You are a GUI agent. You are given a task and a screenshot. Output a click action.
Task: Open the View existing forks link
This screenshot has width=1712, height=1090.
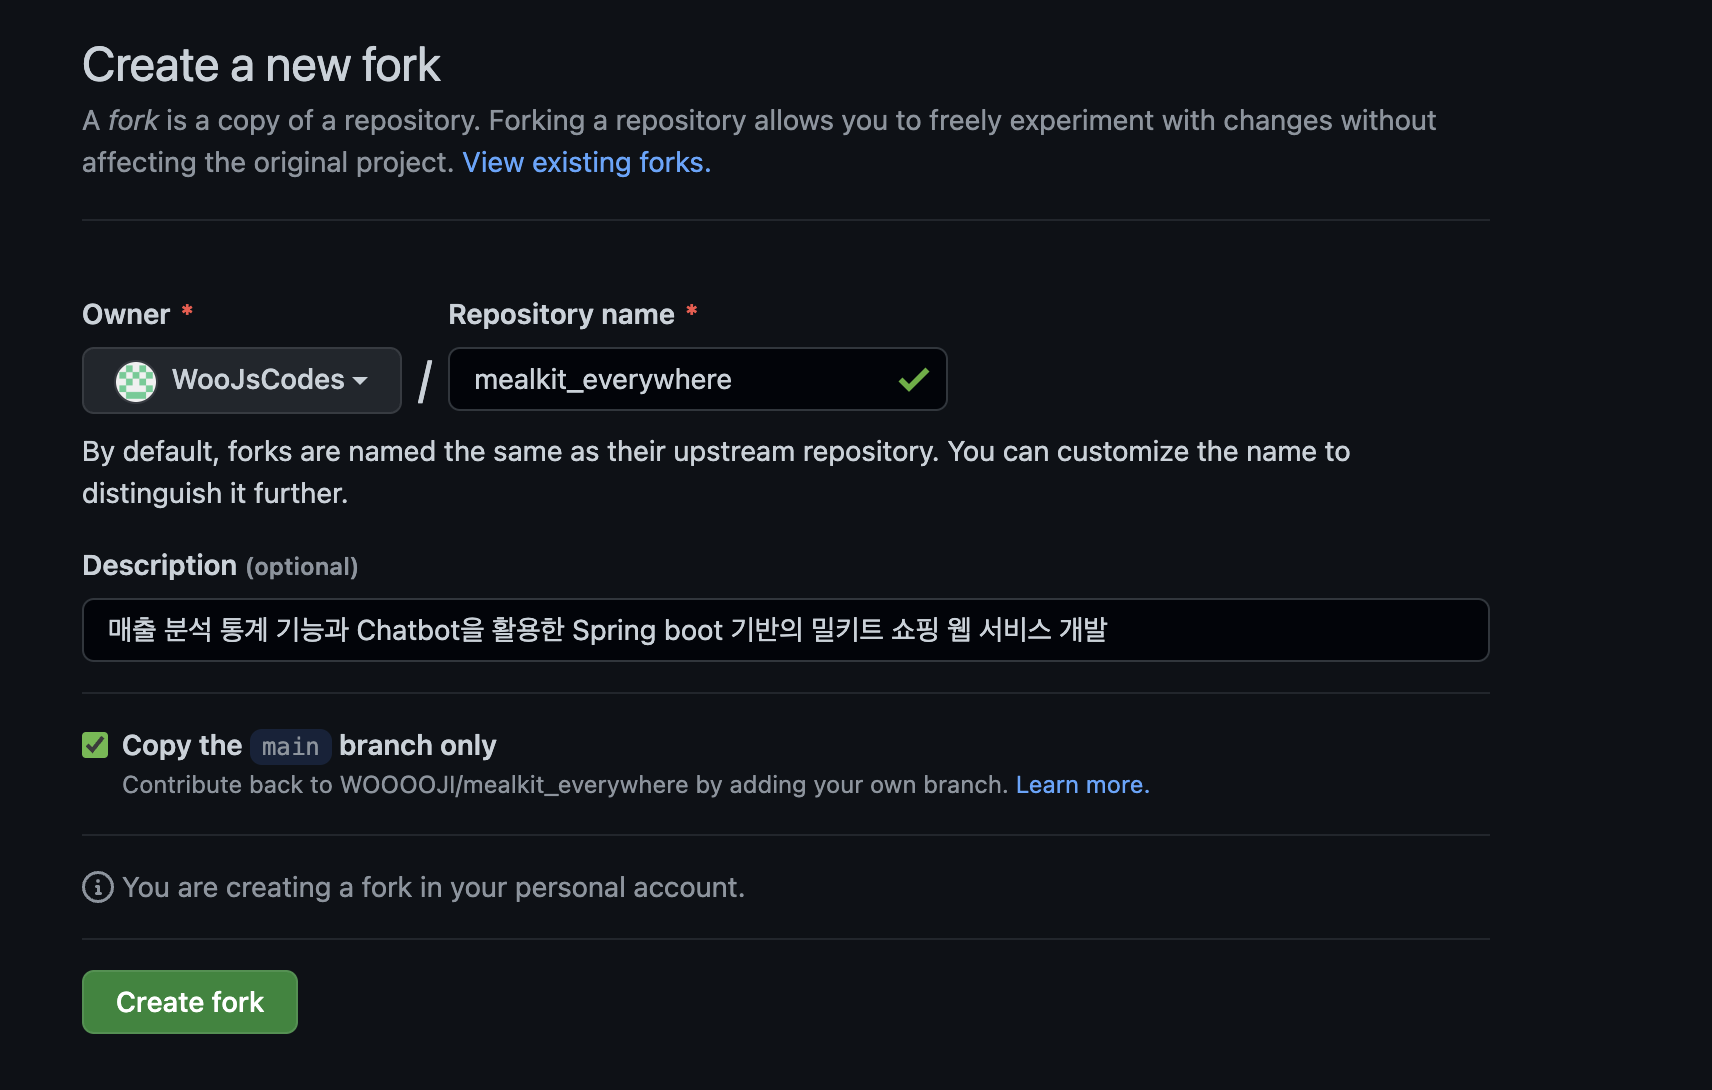(587, 162)
